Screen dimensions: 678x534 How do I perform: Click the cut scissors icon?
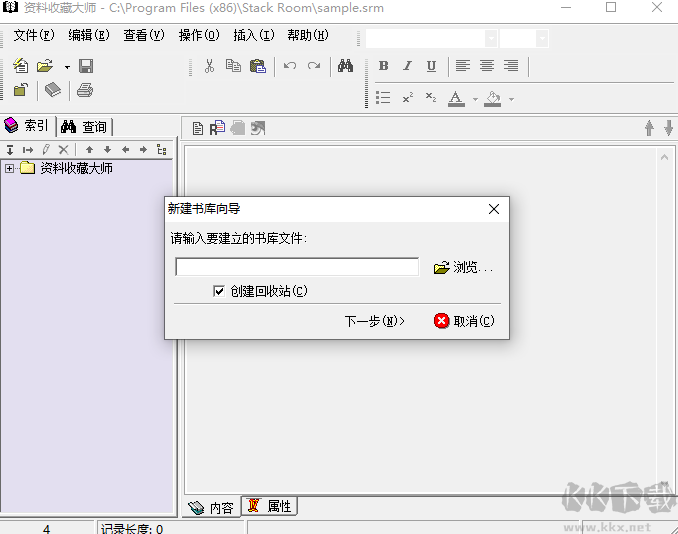209,66
